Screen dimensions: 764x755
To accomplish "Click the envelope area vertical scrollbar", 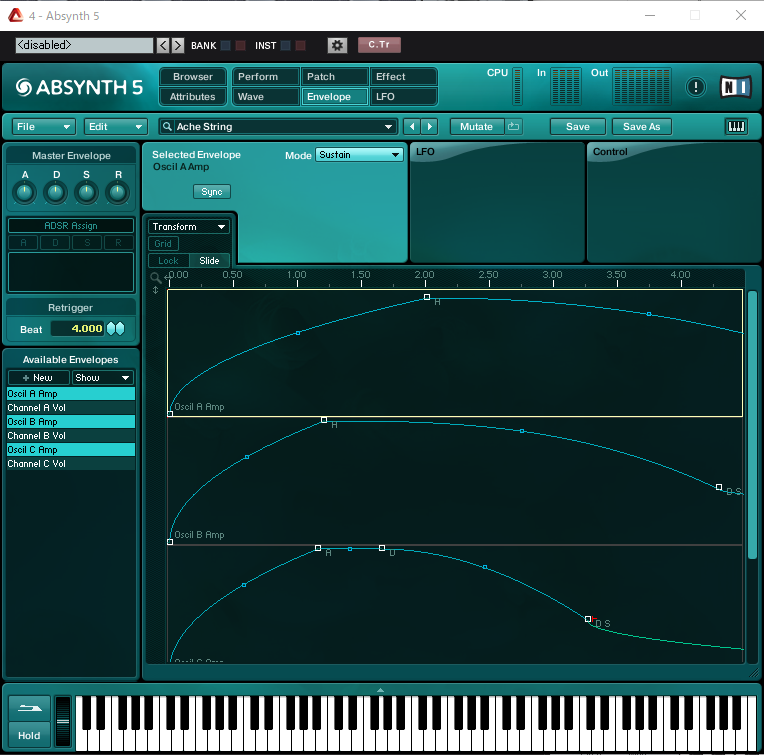I will pos(752,424).
